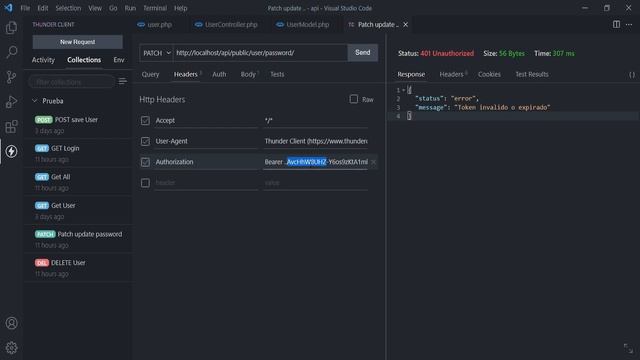Click the request URL field
Screen dimensions: 640x360
(x=260, y=53)
